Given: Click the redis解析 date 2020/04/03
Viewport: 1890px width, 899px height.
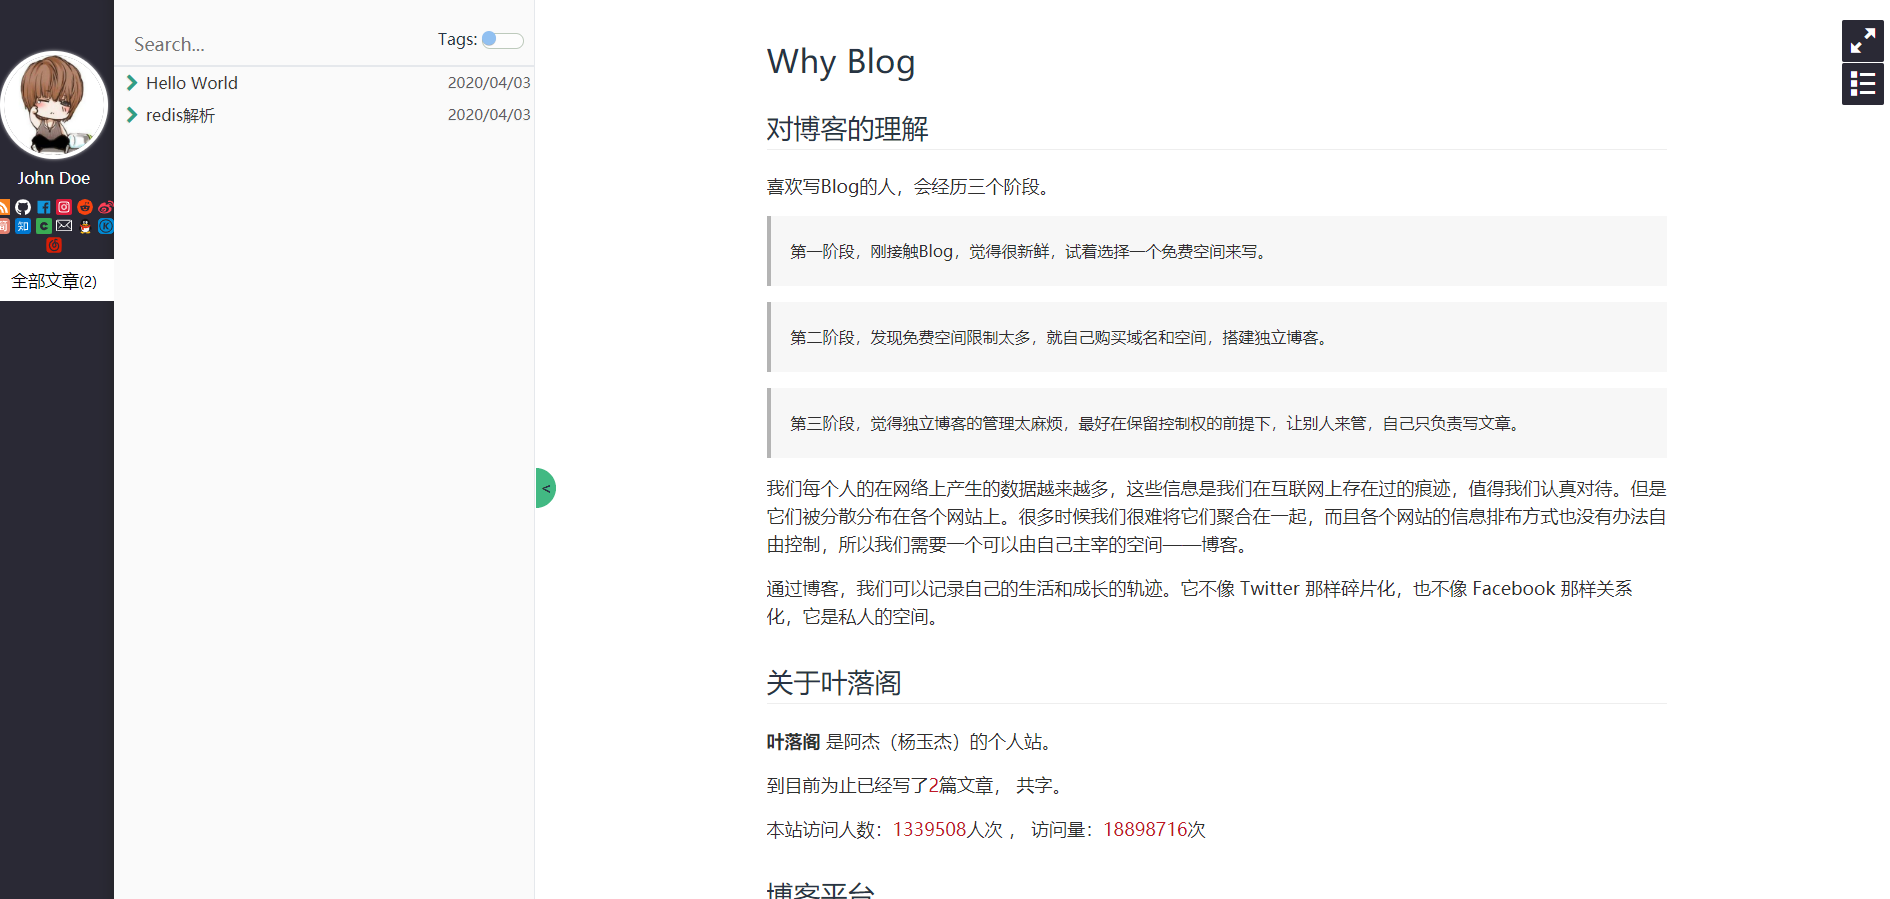Looking at the screenshot, I should point(489,115).
